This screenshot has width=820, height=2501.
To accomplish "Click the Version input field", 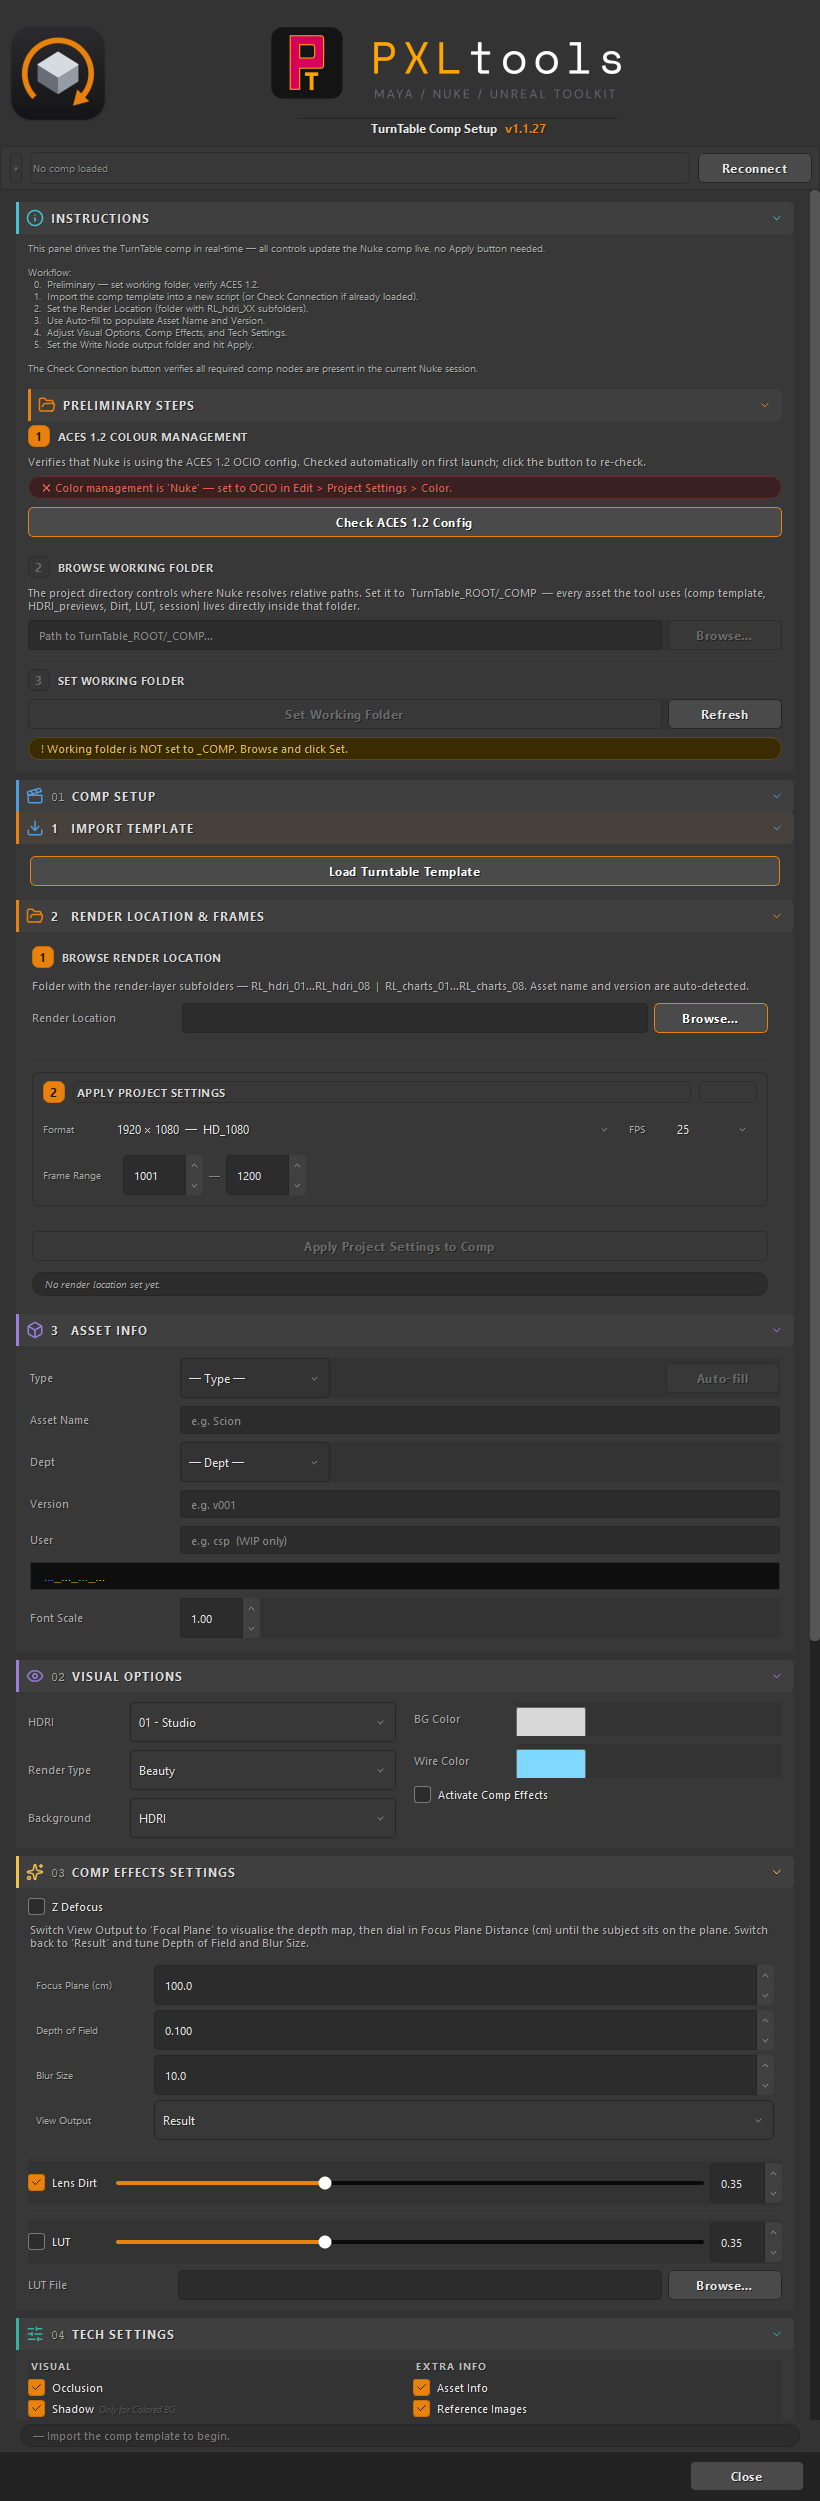I will click(x=480, y=1504).
